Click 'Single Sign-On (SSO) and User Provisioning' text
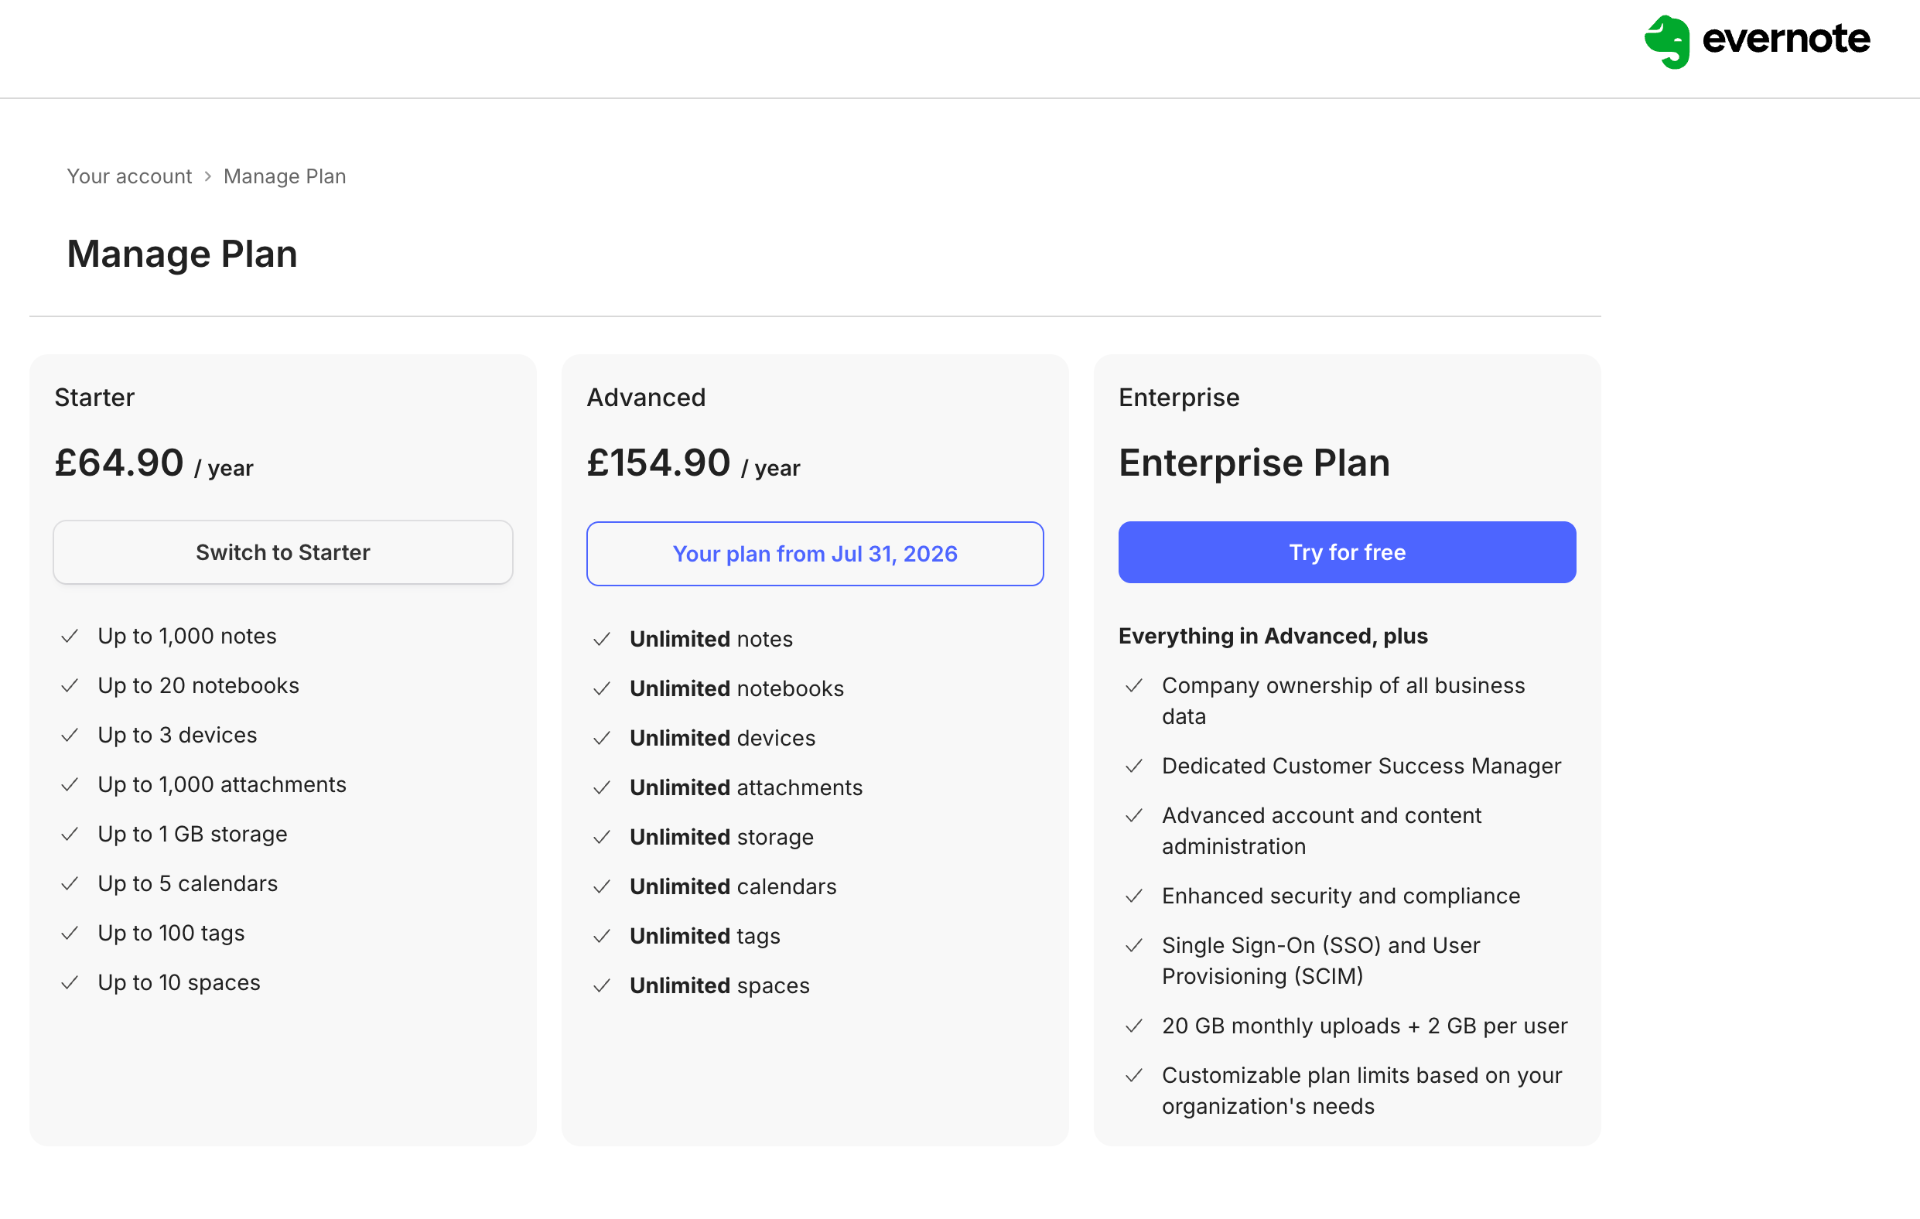 (1321, 961)
